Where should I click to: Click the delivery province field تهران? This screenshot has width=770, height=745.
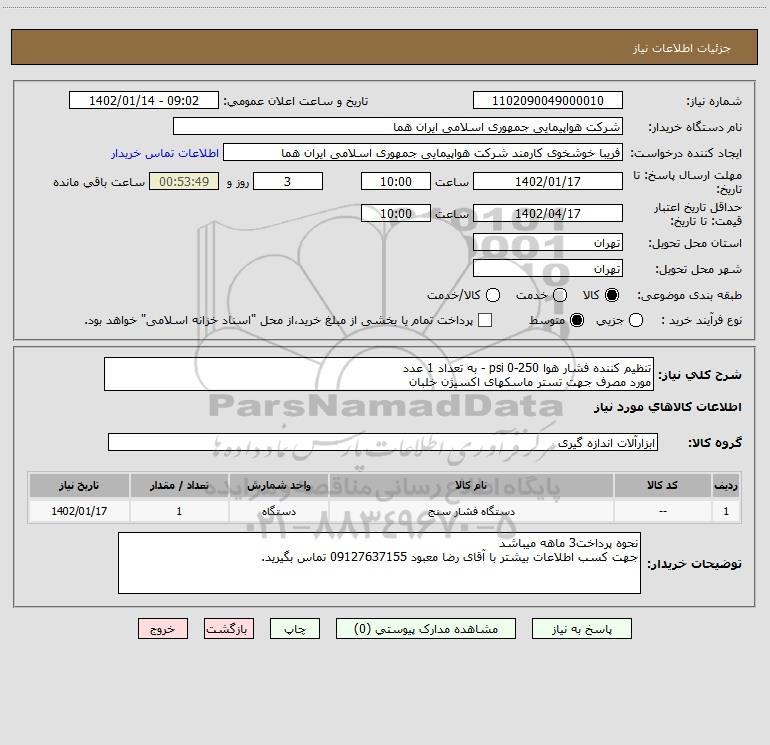tap(548, 243)
